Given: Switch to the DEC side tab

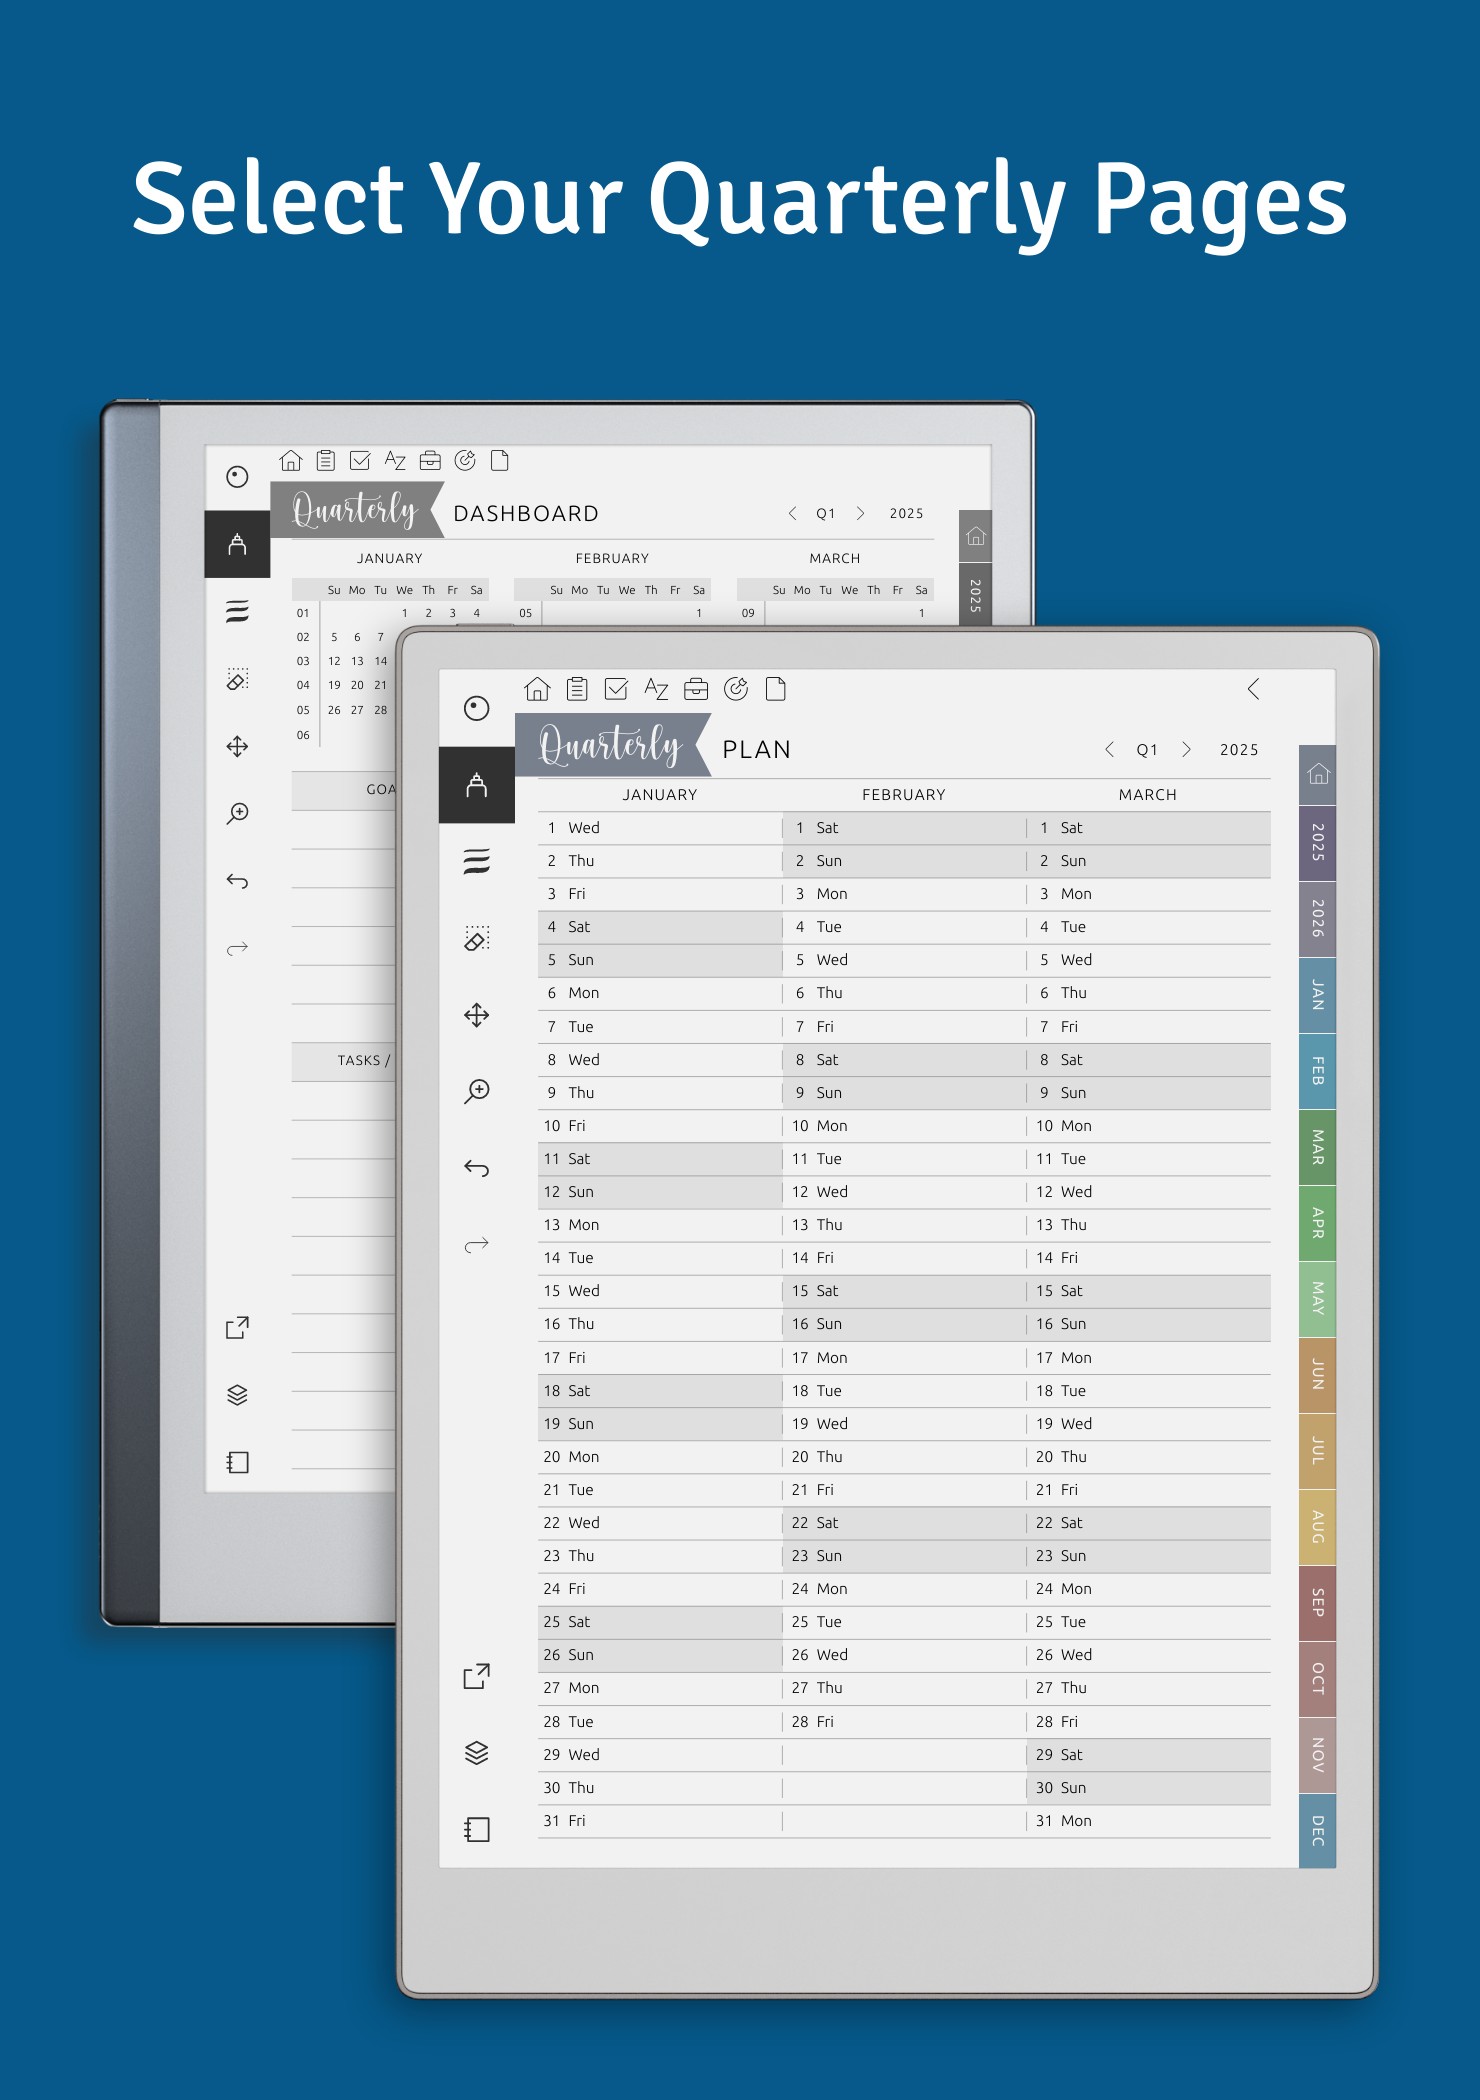Looking at the screenshot, I should coord(1317,1831).
